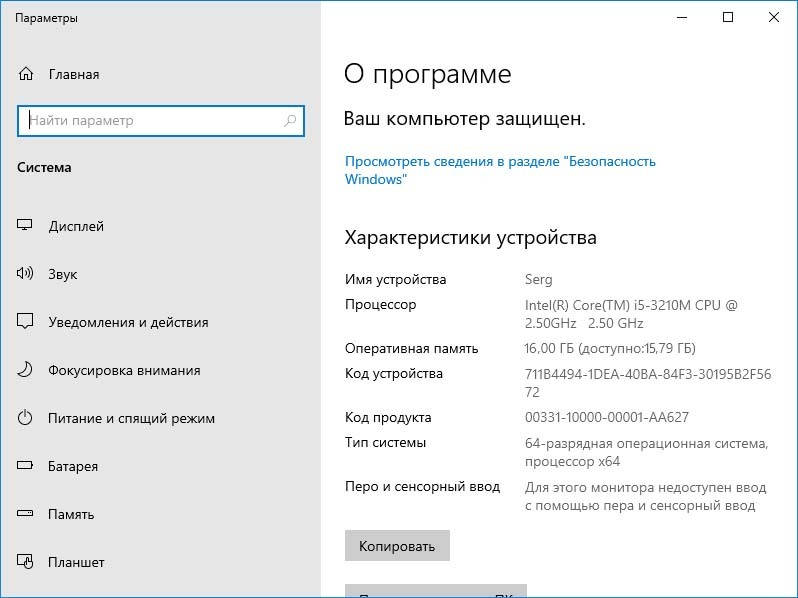
Task: Open the Батарея settings page label
Action: (x=73, y=466)
